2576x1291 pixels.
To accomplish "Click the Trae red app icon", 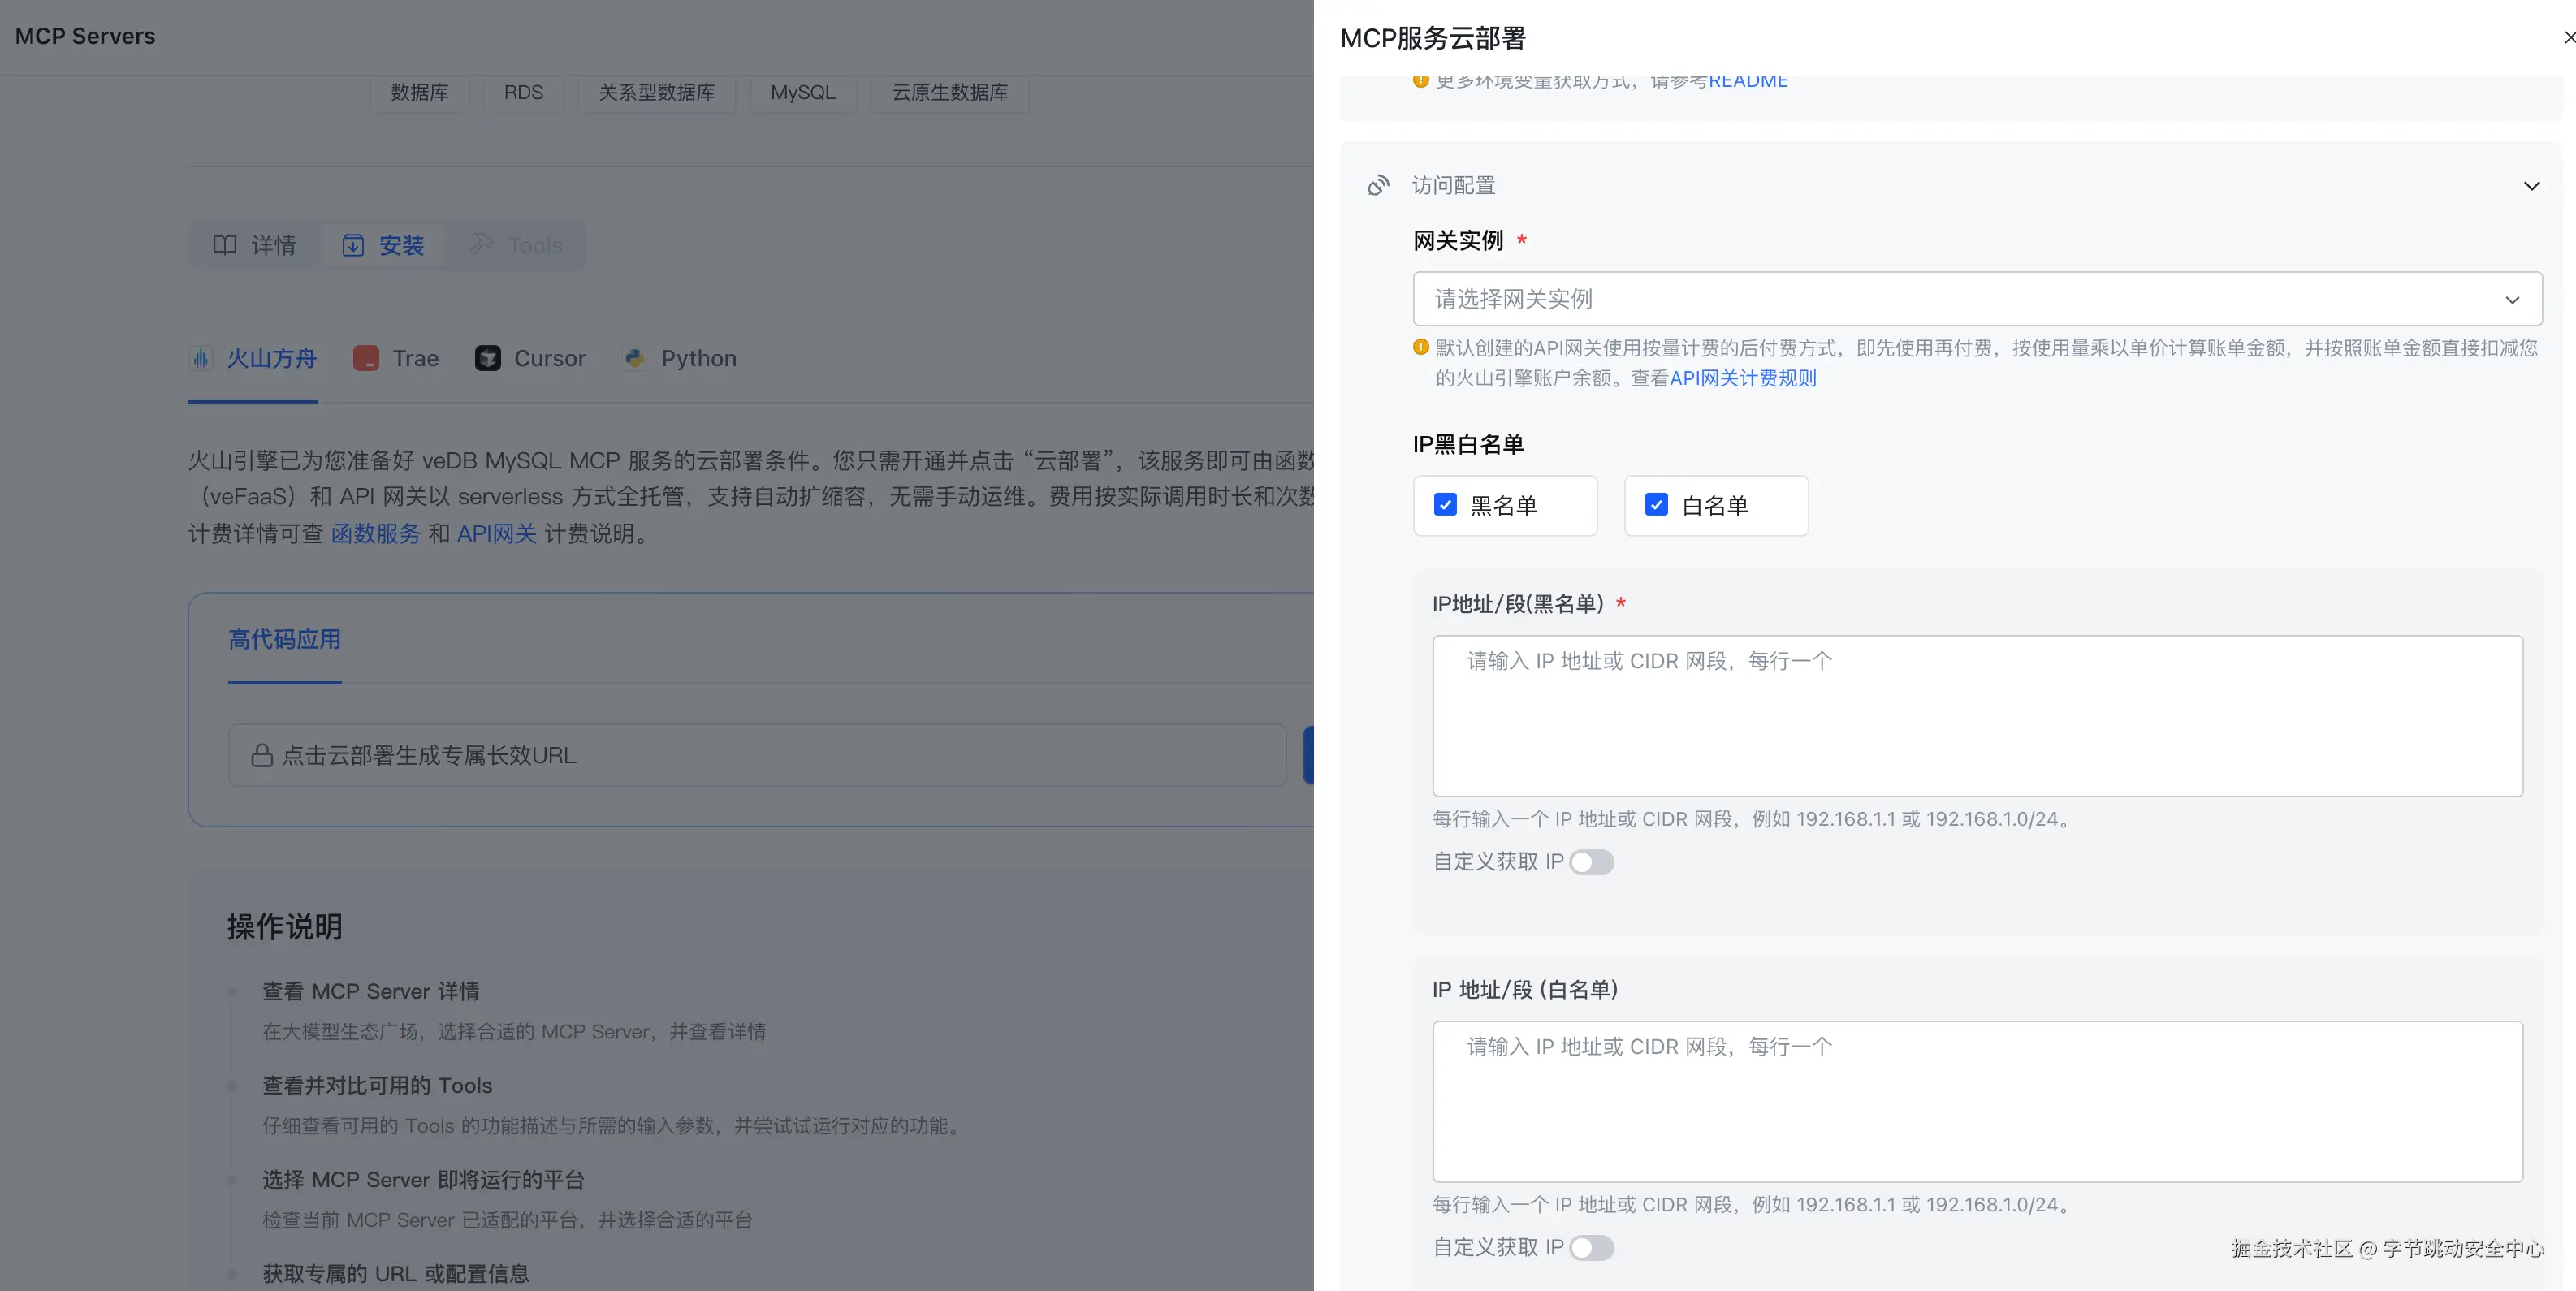I will click(366, 358).
